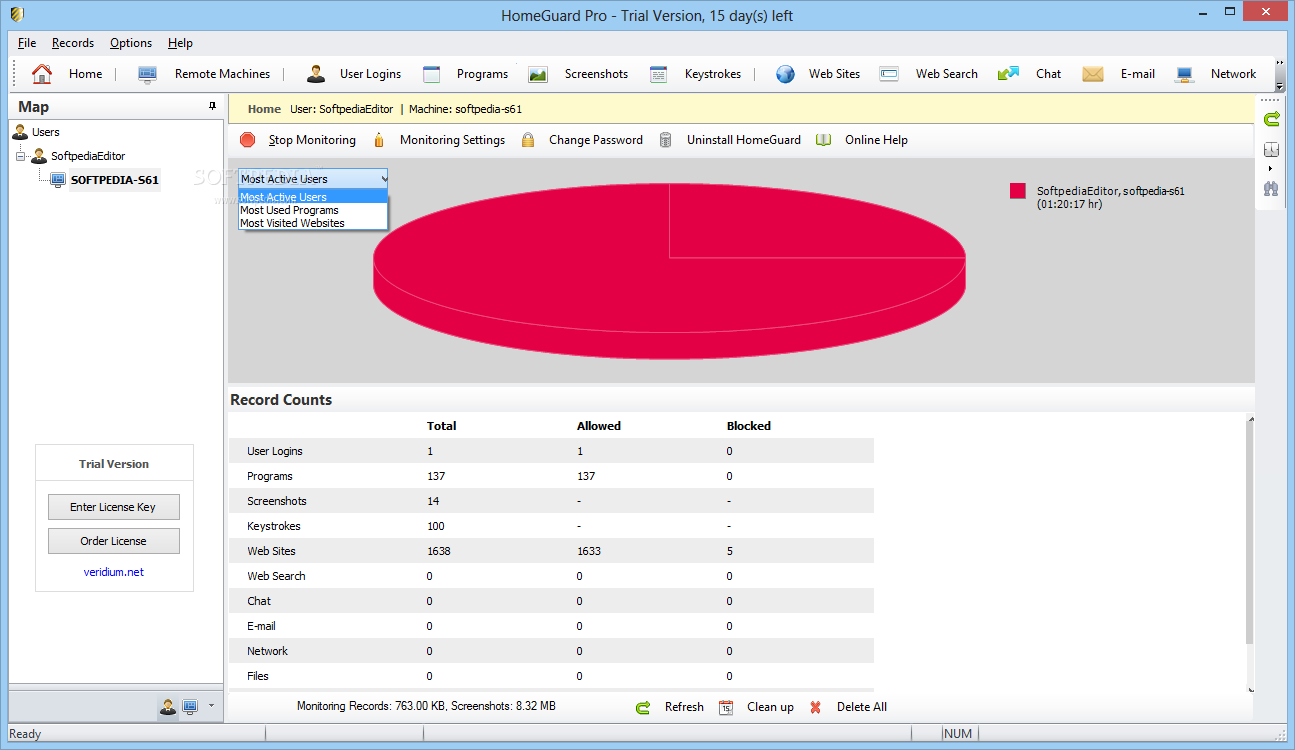This screenshot has width=1295, height=750.
Task: Pin the Map panel with pushpin icon
Action: 212,106
